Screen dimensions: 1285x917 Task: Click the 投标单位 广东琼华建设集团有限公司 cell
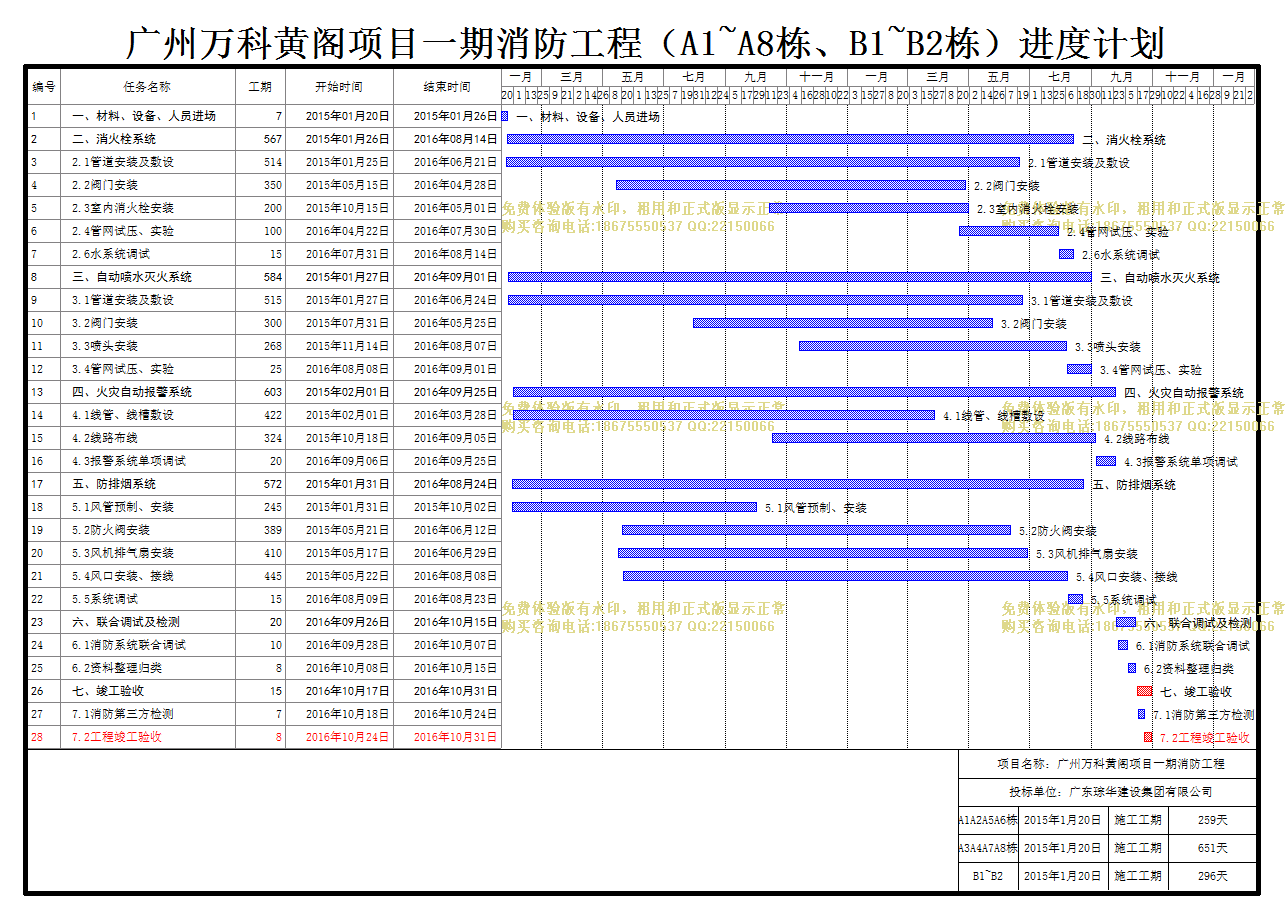pyautogui.click(x=1110, y=792)
